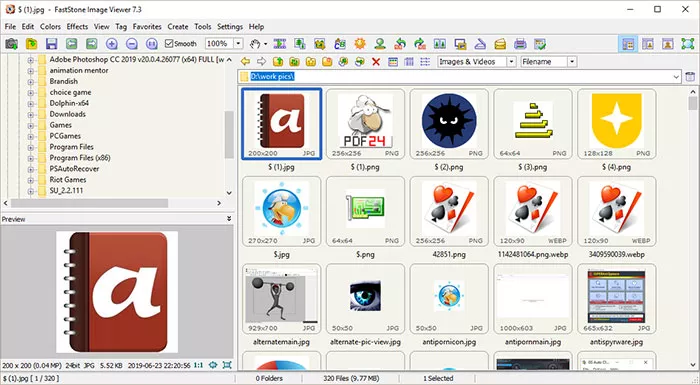Toggle the Smooth checkbox
The height and width of the screenshot is (385, 700).
point(169,43)
